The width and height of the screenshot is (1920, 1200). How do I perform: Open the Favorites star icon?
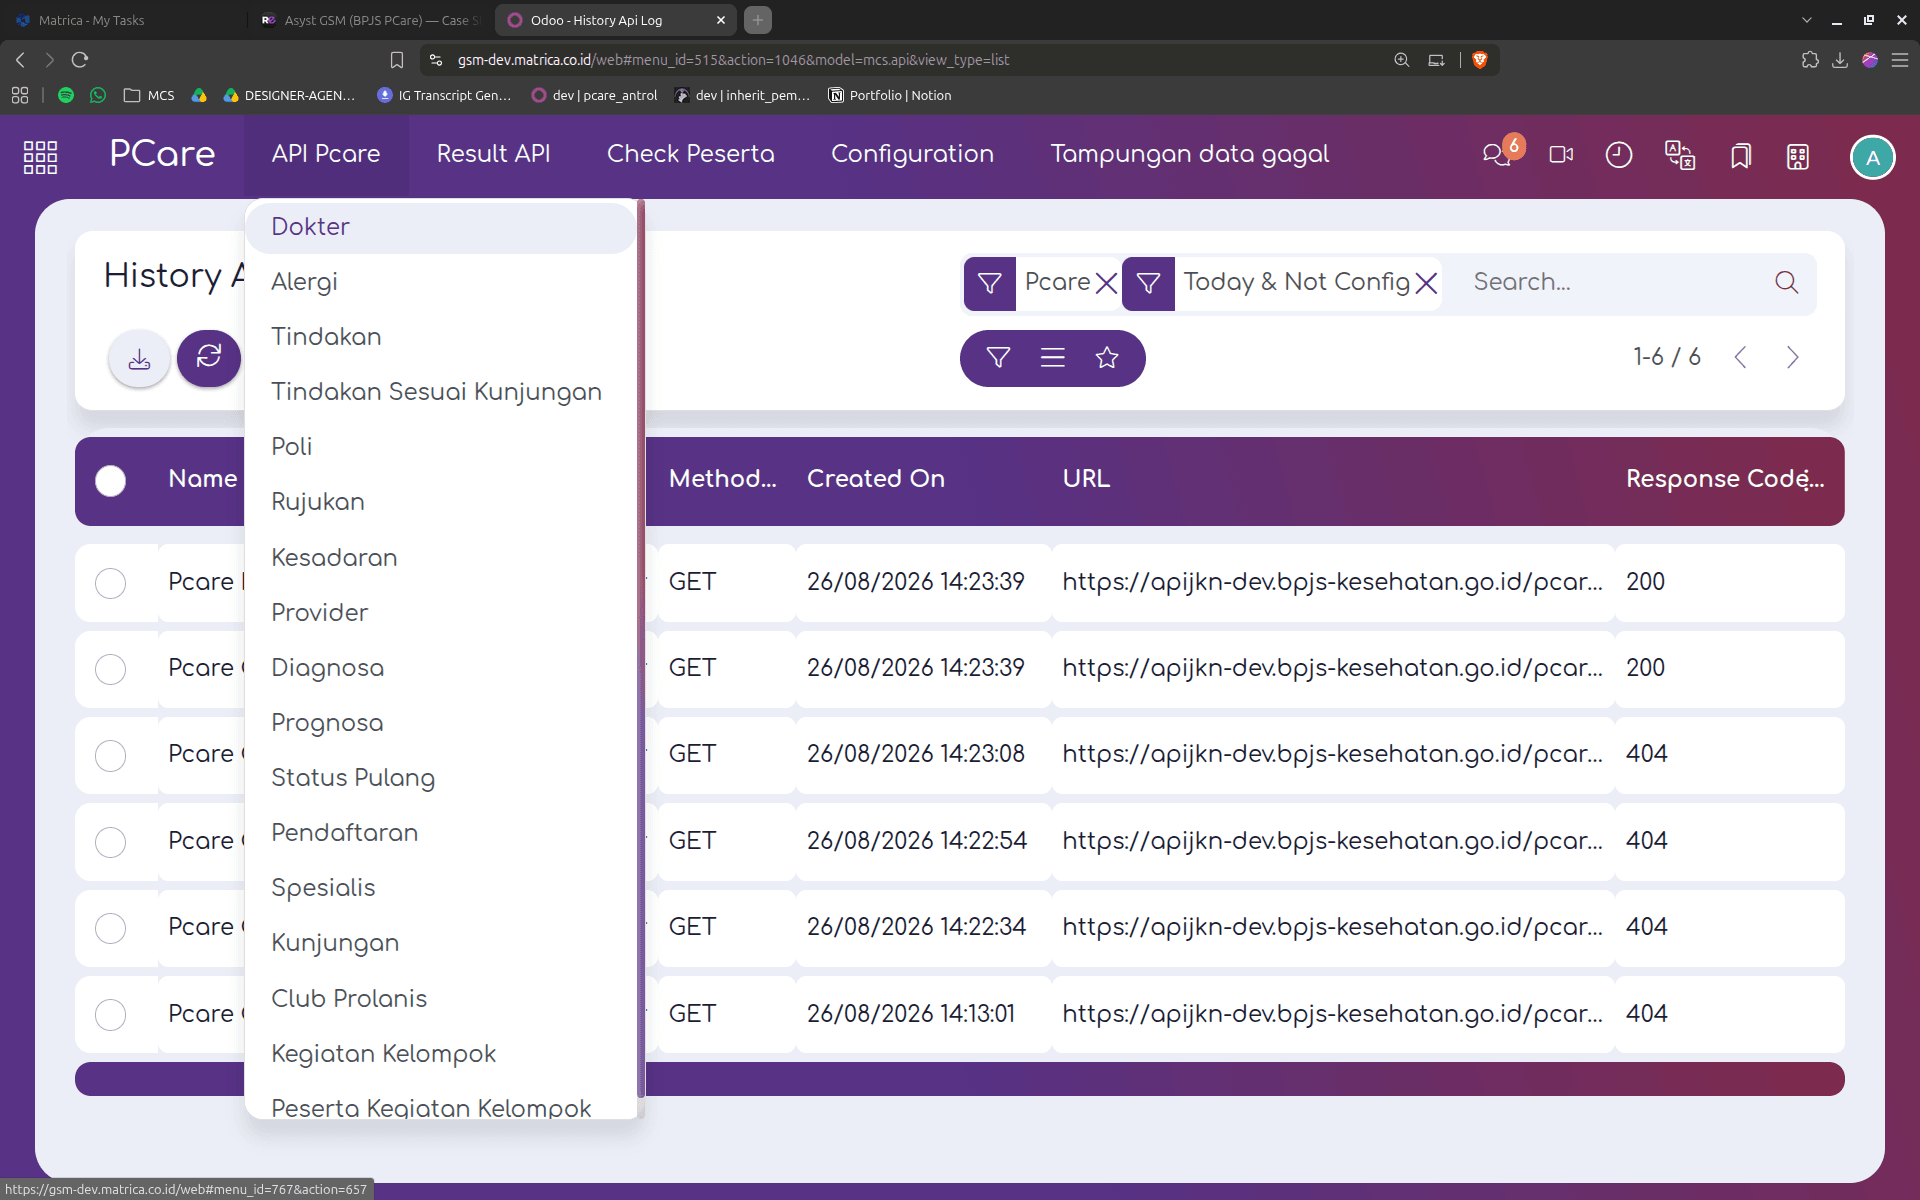[1107, 357]
